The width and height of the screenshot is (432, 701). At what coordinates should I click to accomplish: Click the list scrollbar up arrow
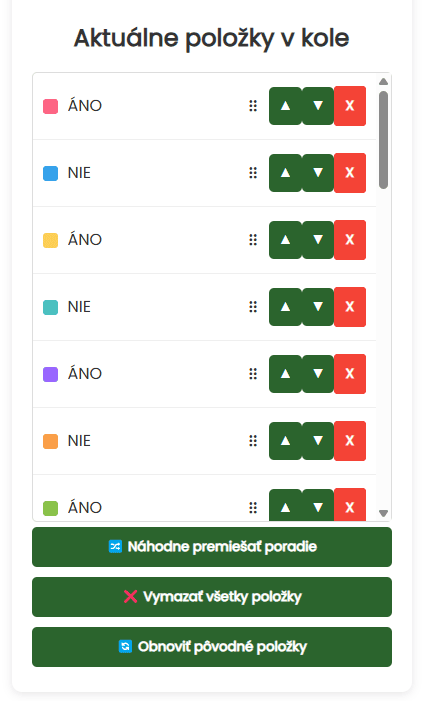[383, 81]
